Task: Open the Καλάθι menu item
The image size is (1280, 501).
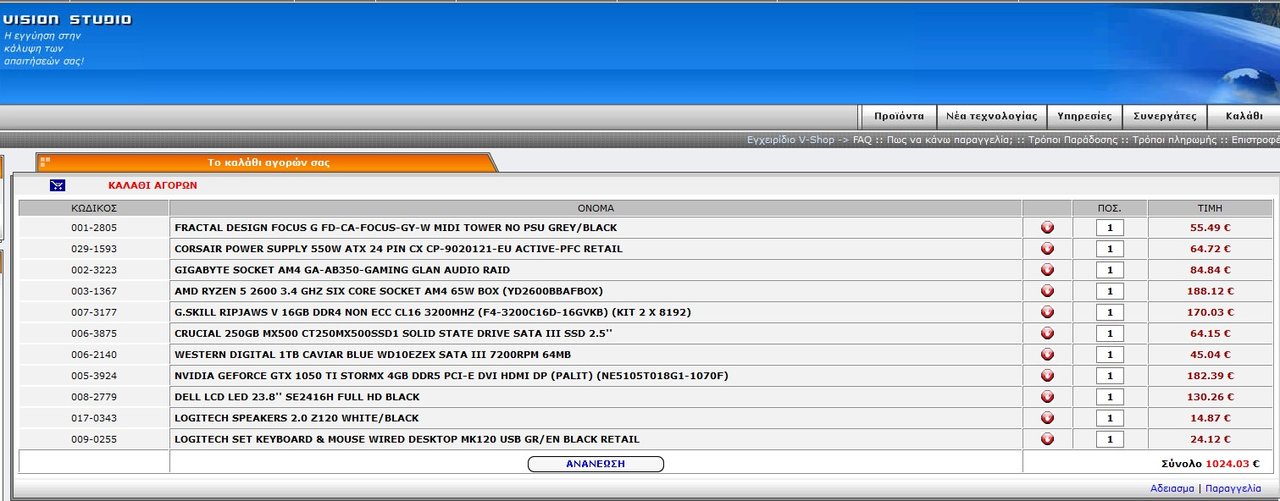Action: point(1244,116)
